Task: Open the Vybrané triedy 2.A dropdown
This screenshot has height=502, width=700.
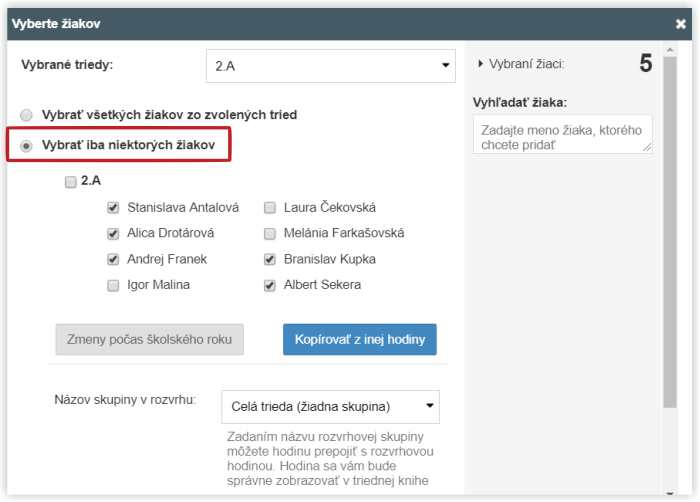Action: [x=331, y=66]
